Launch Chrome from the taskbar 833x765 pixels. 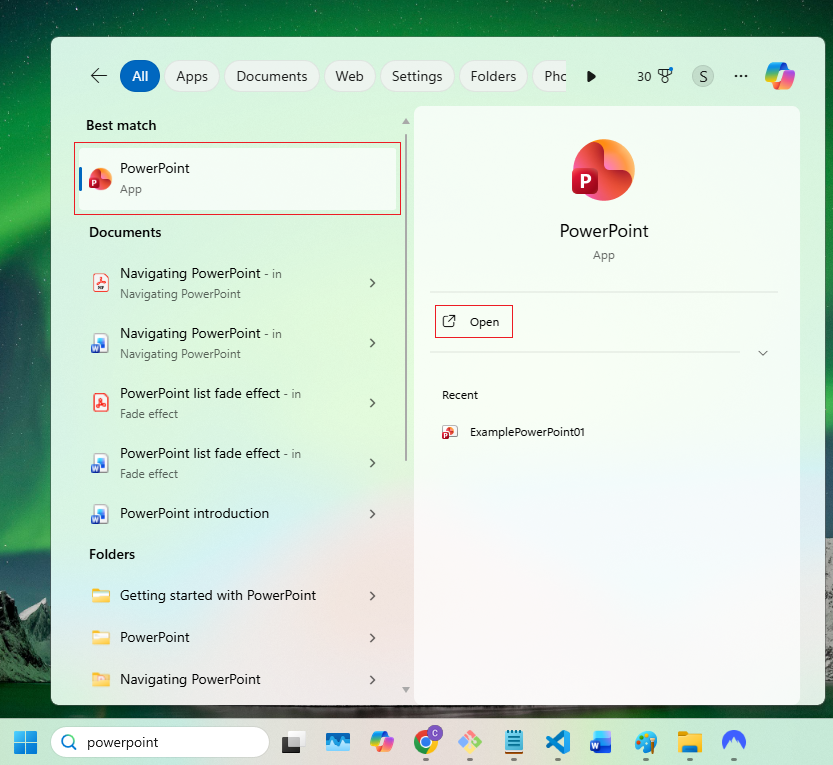(426, 742)
